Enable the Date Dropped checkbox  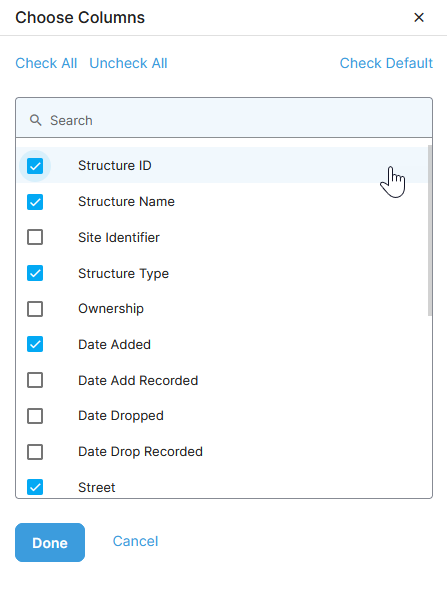click(x=35, y=416)
